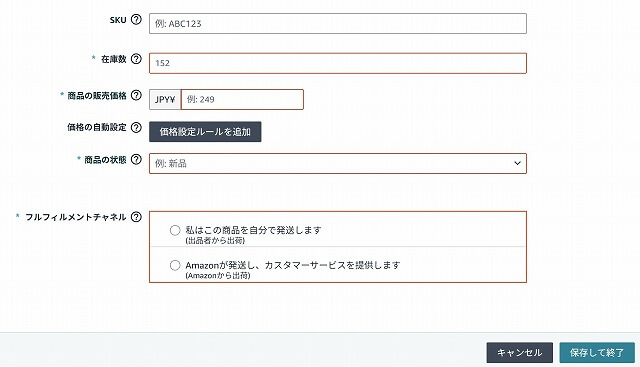Click the JPY¥ currency prefix box
The height and width of the screenshot is (367, 640).
165,100
